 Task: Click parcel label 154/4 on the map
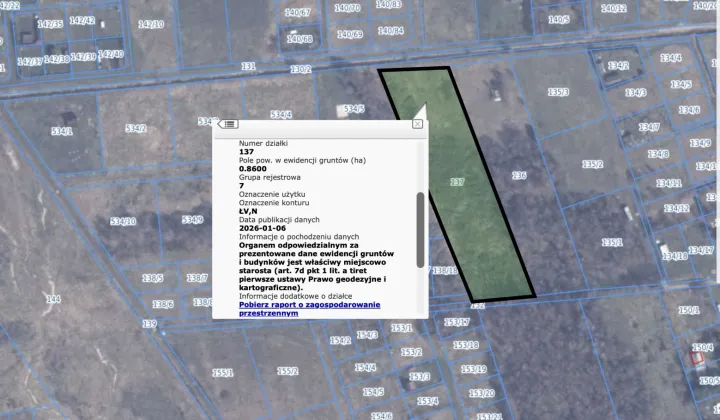(366, 367)
